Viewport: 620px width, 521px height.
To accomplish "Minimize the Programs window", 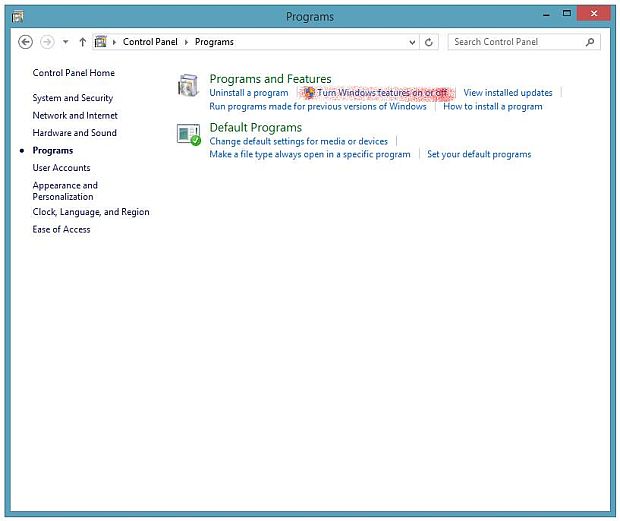I will click(x=546, y=15).
